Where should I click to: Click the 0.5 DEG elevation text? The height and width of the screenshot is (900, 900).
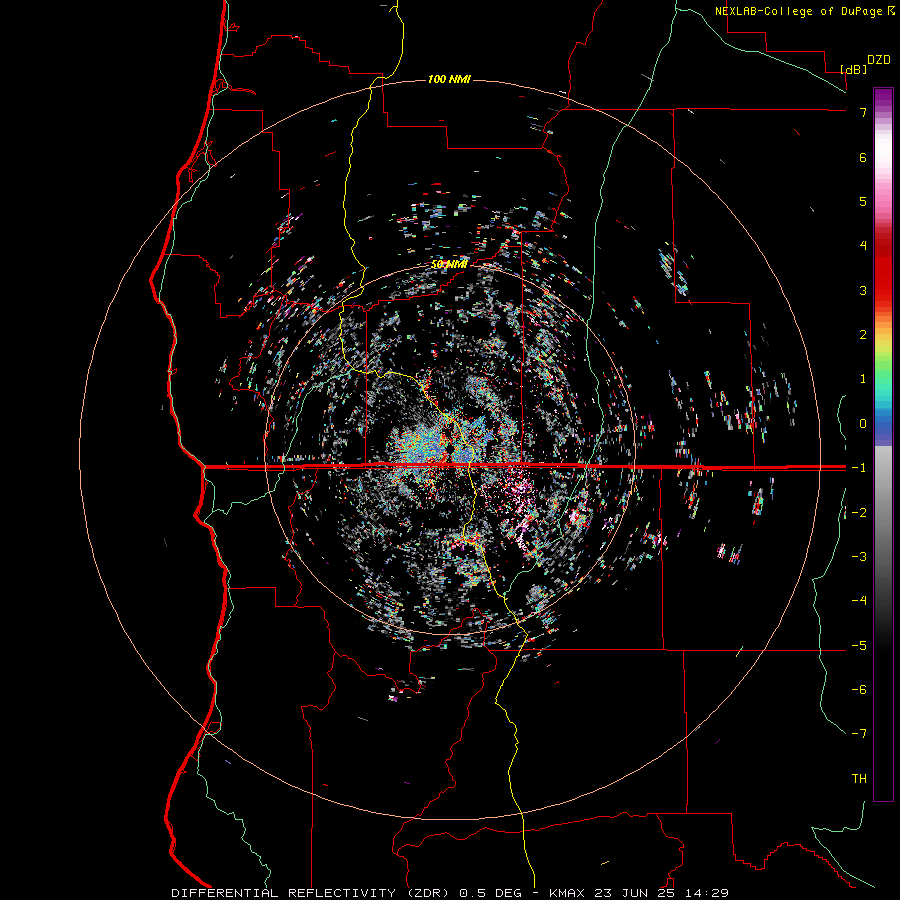click(490, 893)
